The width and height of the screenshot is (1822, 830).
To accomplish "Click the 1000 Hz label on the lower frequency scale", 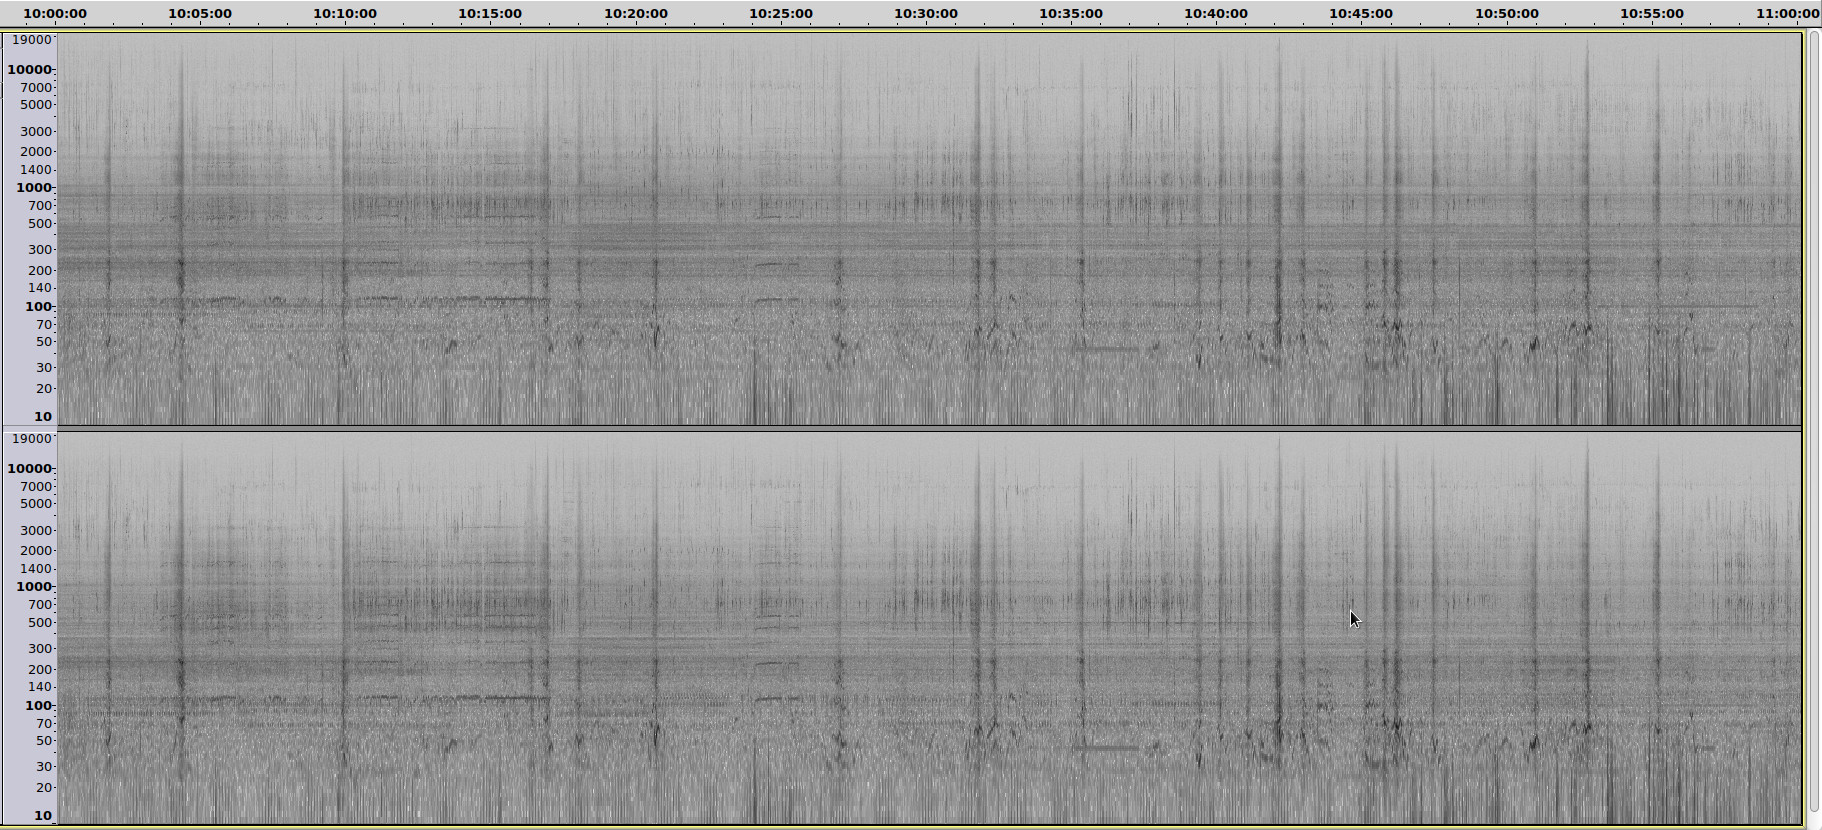I will (x=33, y=587).
